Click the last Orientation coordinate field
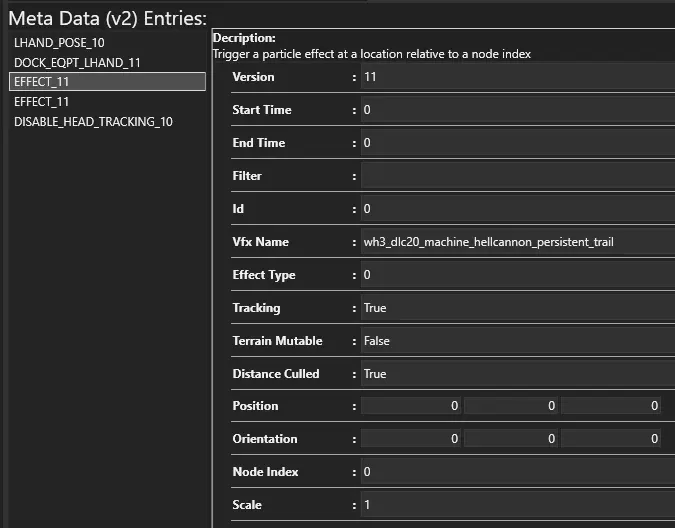Viewport: 675px width, 528px height. coord(611,439)
